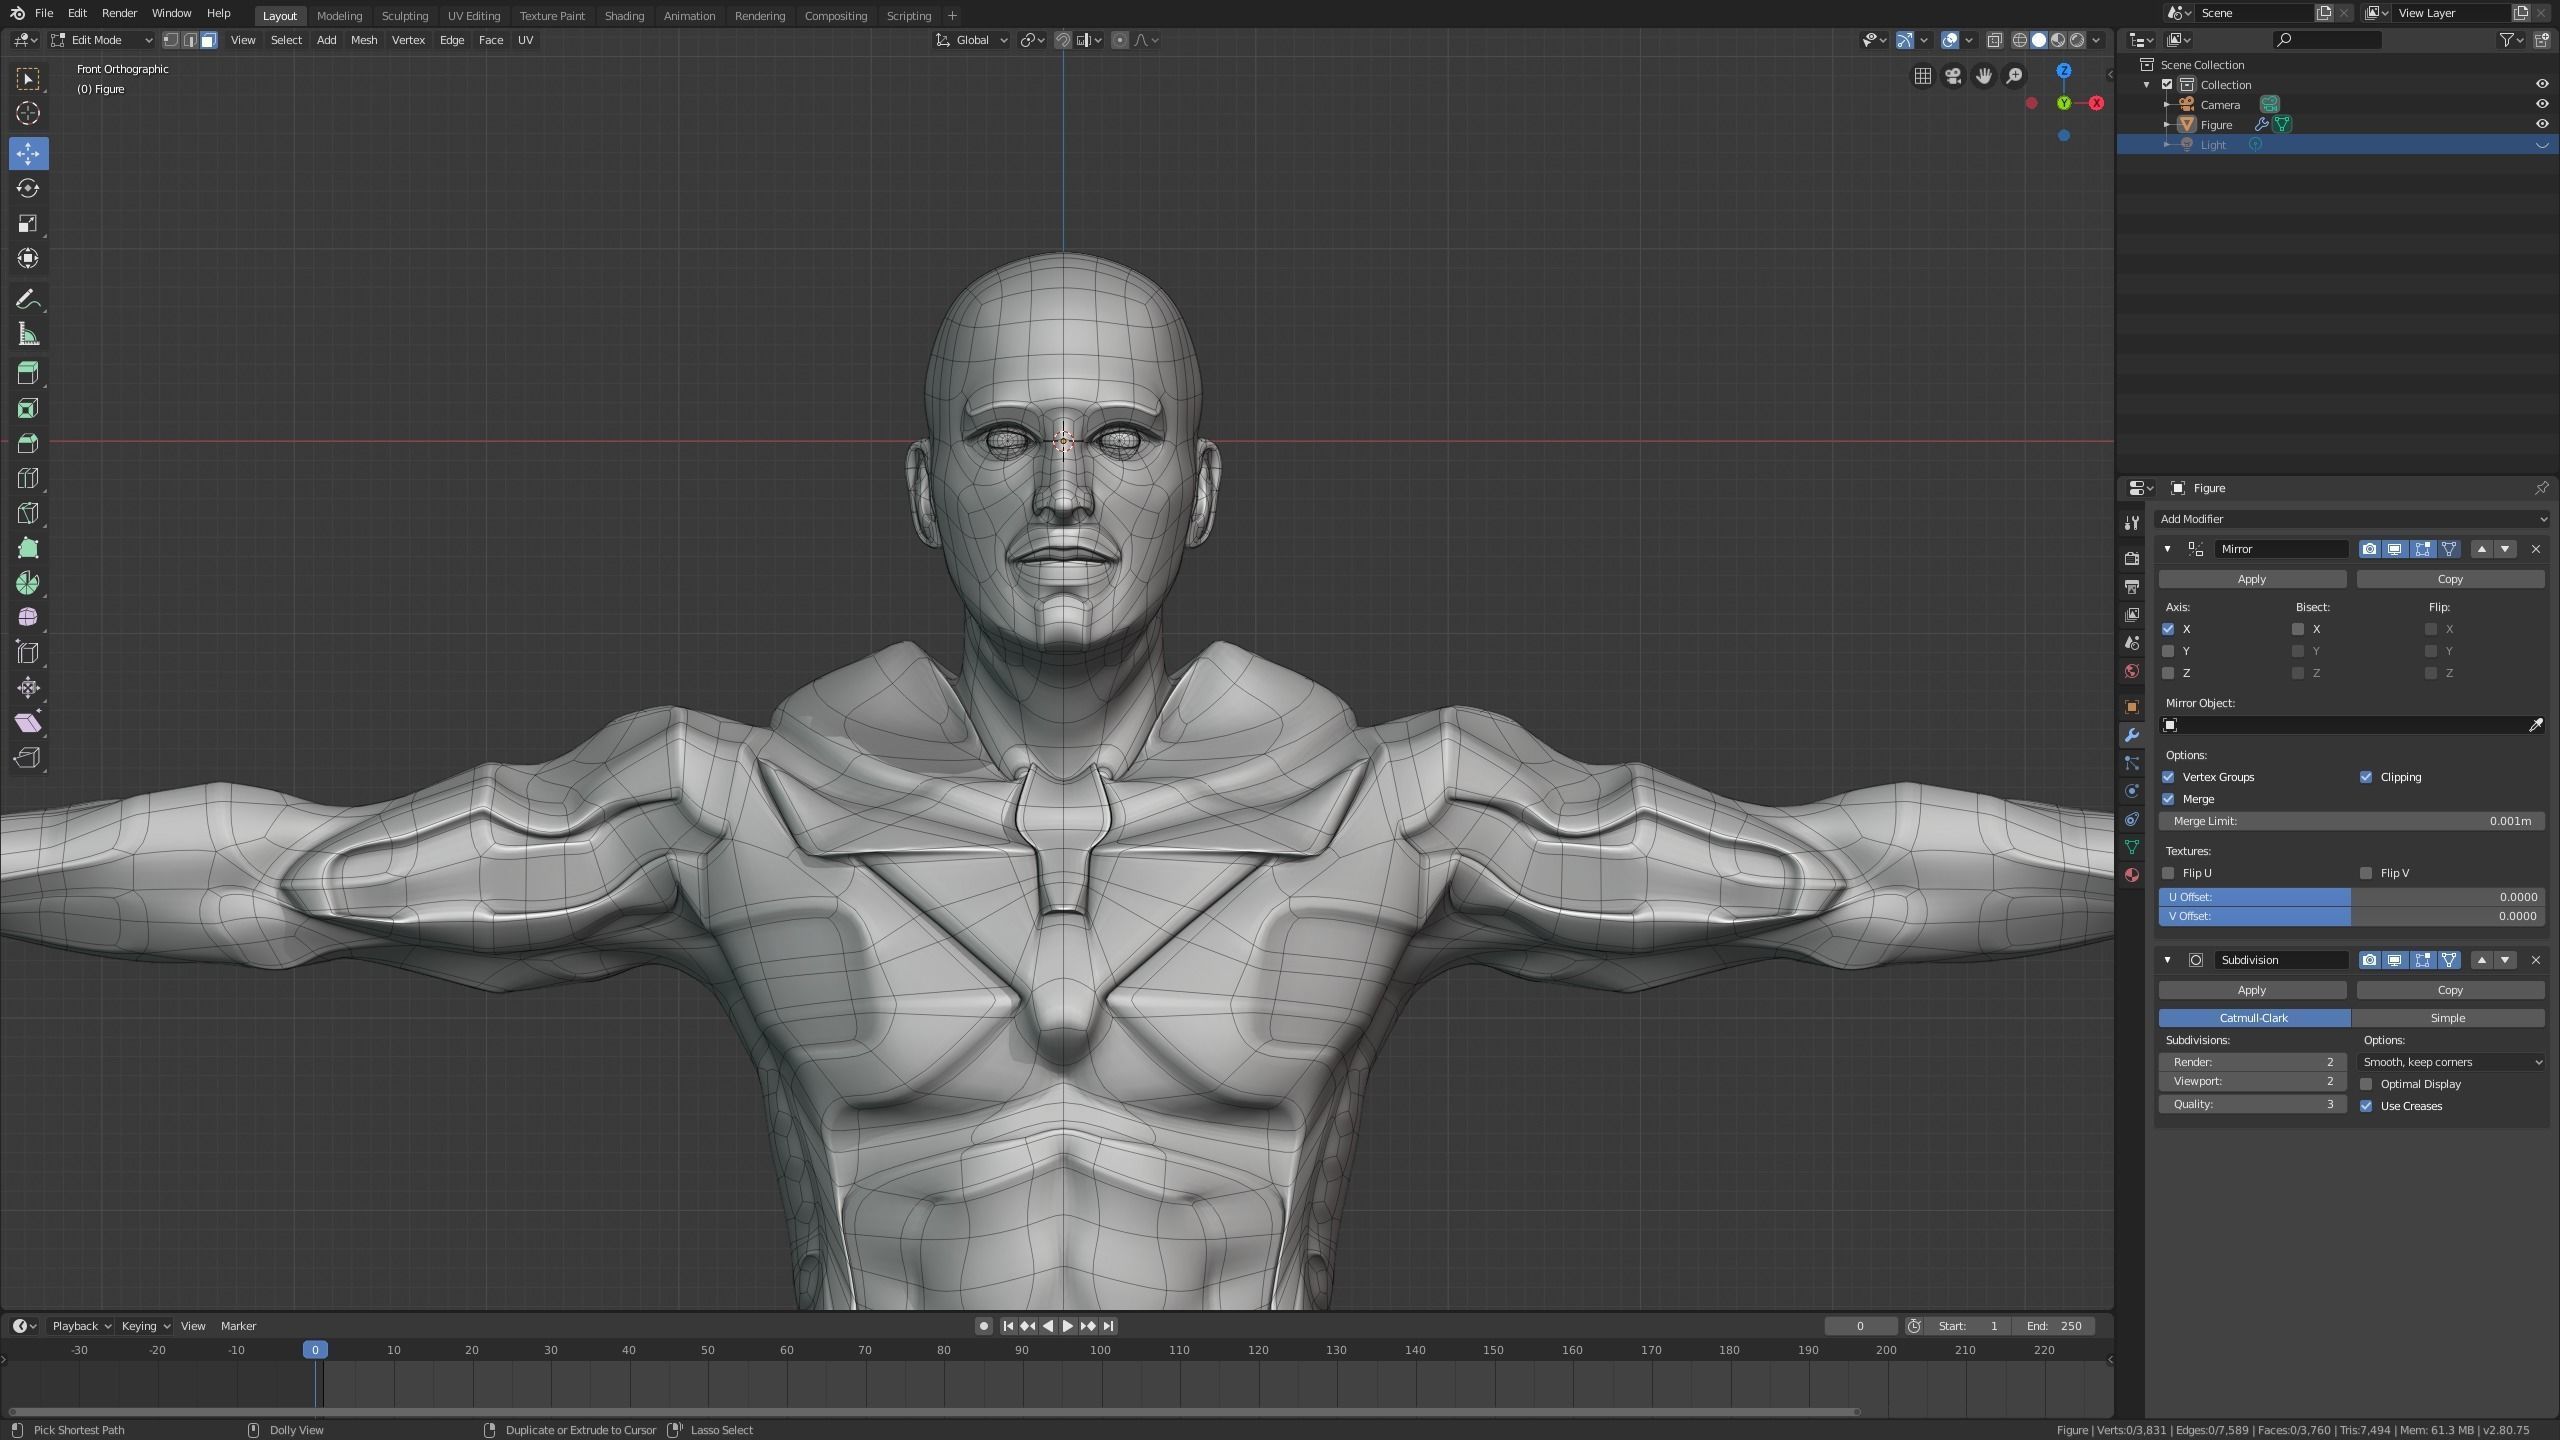Uncheck the Clipping option on the Mirror modifier

(x=2366, y=776)
